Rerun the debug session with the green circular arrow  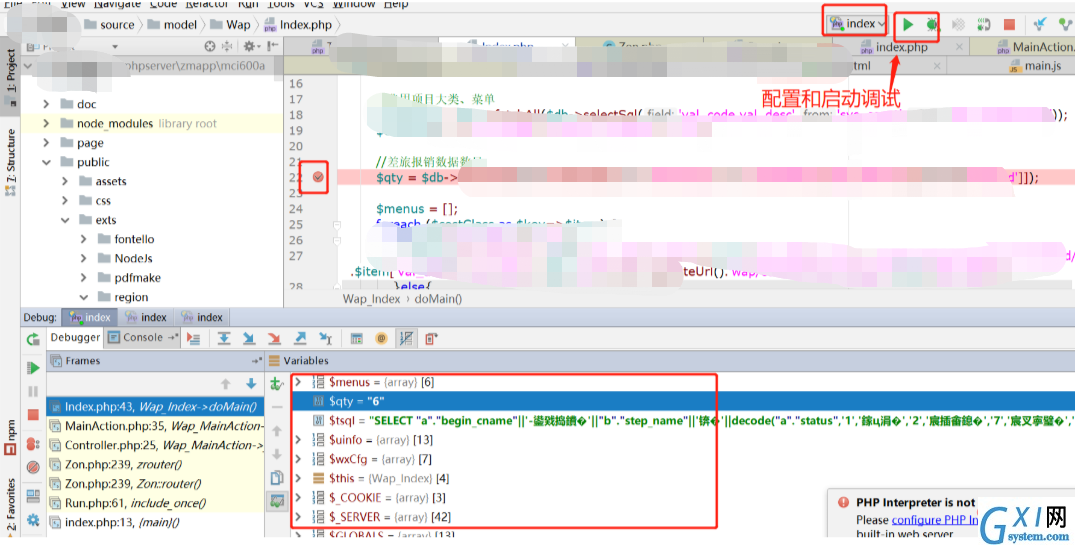(x=33, y=339)
